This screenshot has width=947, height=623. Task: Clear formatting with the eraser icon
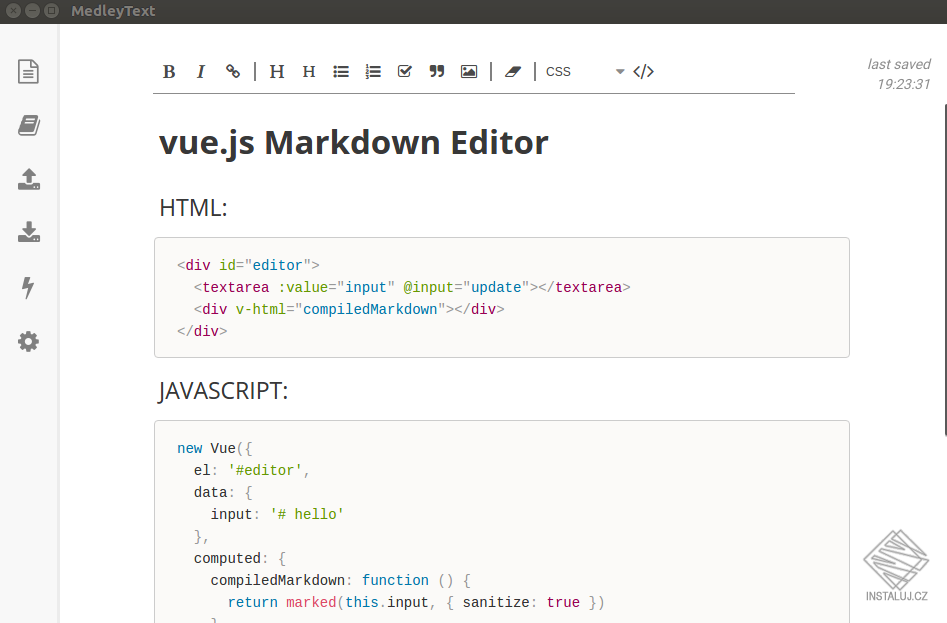click(513, 72)
